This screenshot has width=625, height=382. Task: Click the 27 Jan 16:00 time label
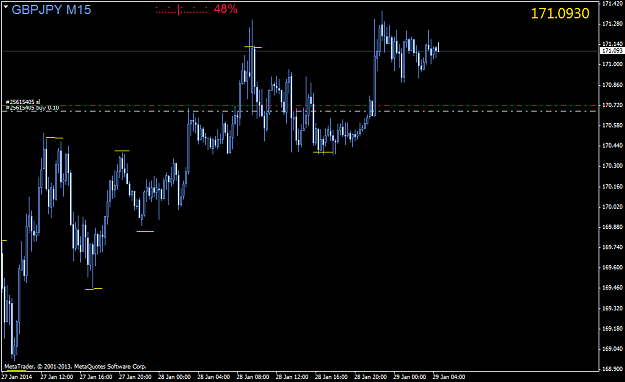[96, 377]
